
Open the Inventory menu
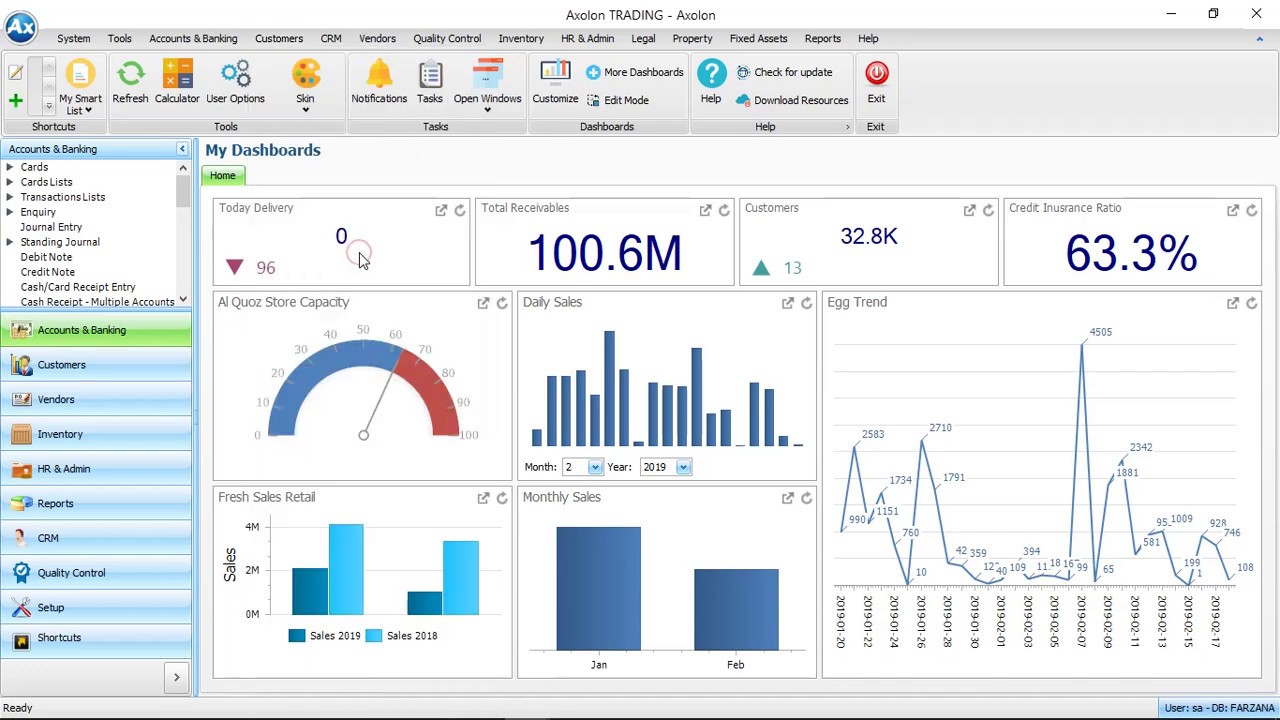pos(521,38)
